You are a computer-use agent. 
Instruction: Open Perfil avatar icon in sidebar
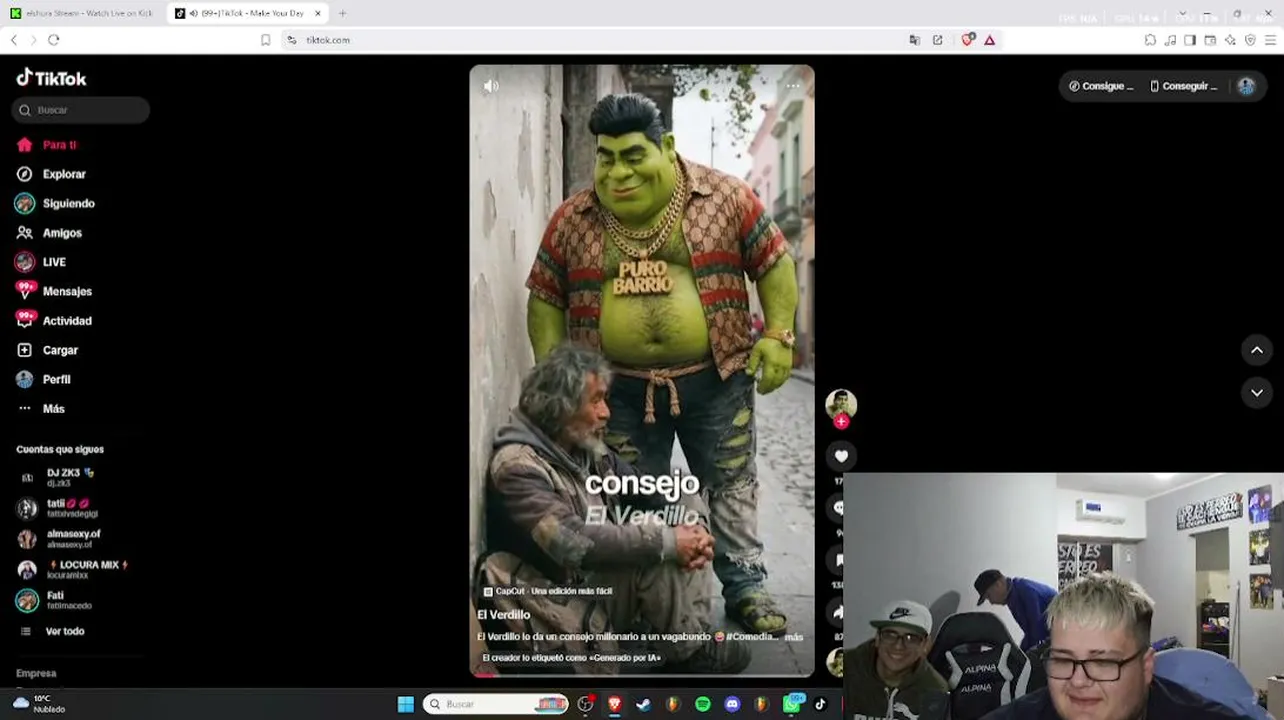[x=25, y=379]
